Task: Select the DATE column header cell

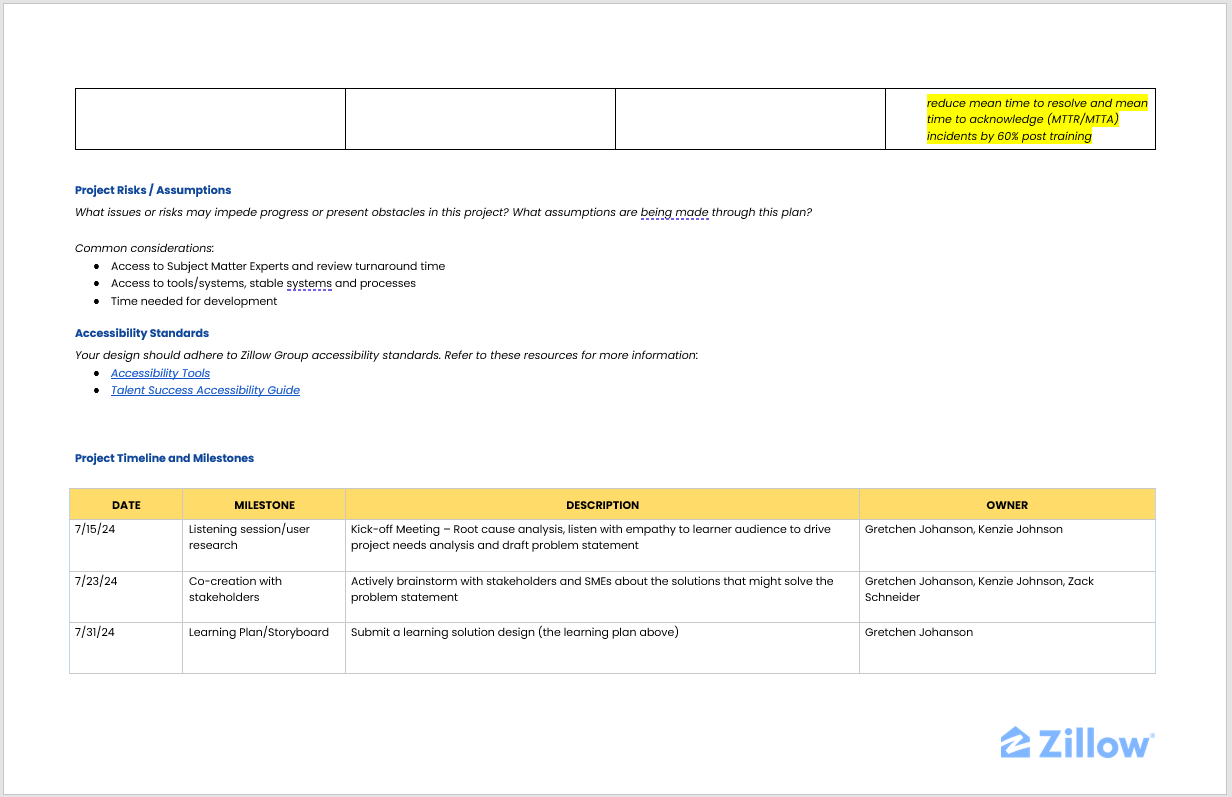Action: tap(126, 505)
